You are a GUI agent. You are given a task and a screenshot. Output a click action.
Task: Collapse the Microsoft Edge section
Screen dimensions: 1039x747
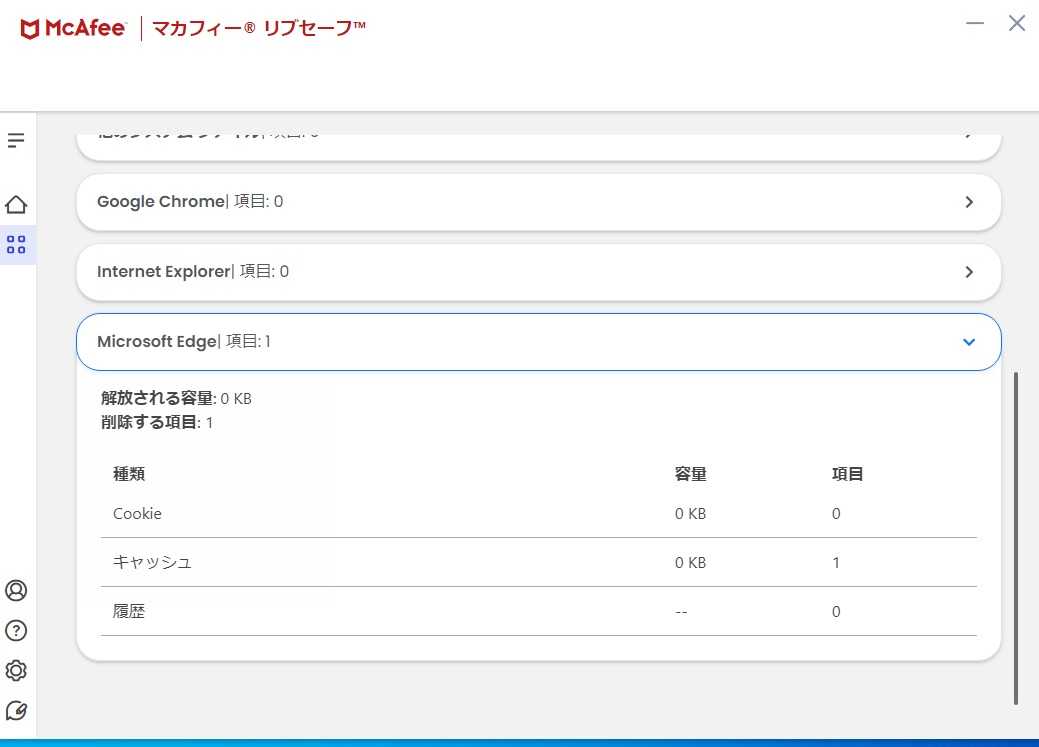click(x=968, y=342)
